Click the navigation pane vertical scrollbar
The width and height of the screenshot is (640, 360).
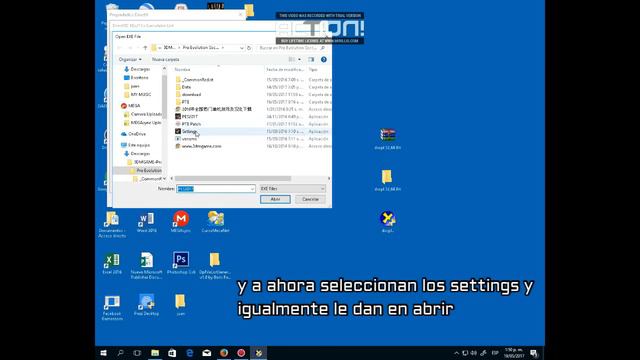click(x=164, y=98)
